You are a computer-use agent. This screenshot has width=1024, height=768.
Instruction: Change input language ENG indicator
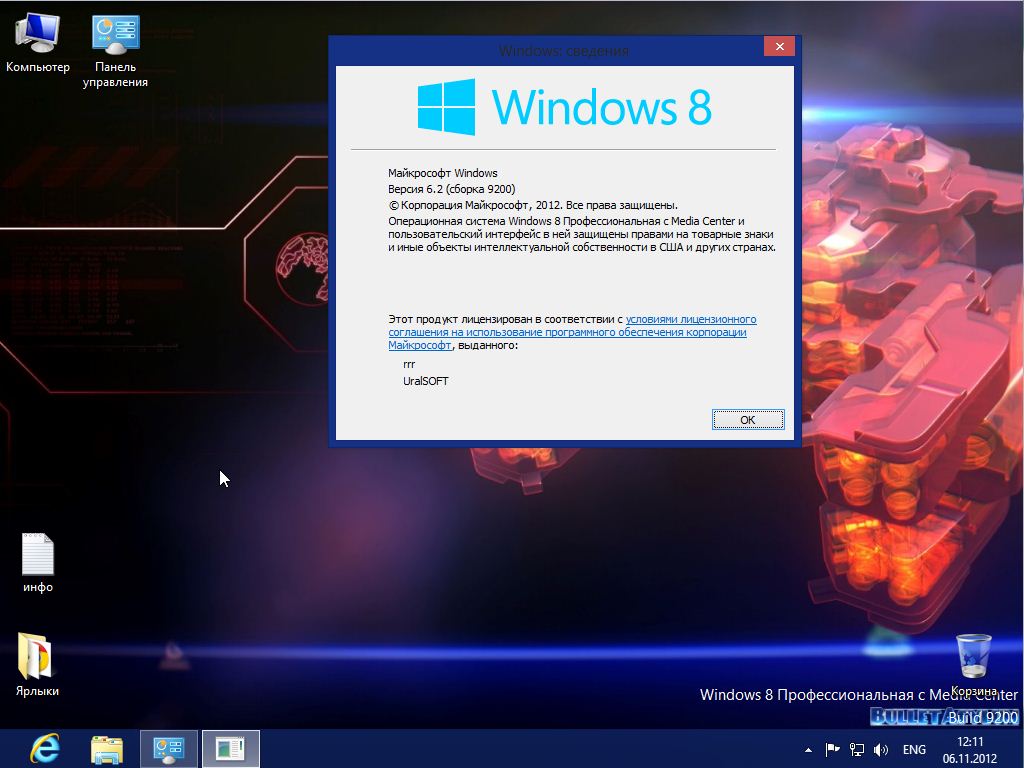coord(914,750)
